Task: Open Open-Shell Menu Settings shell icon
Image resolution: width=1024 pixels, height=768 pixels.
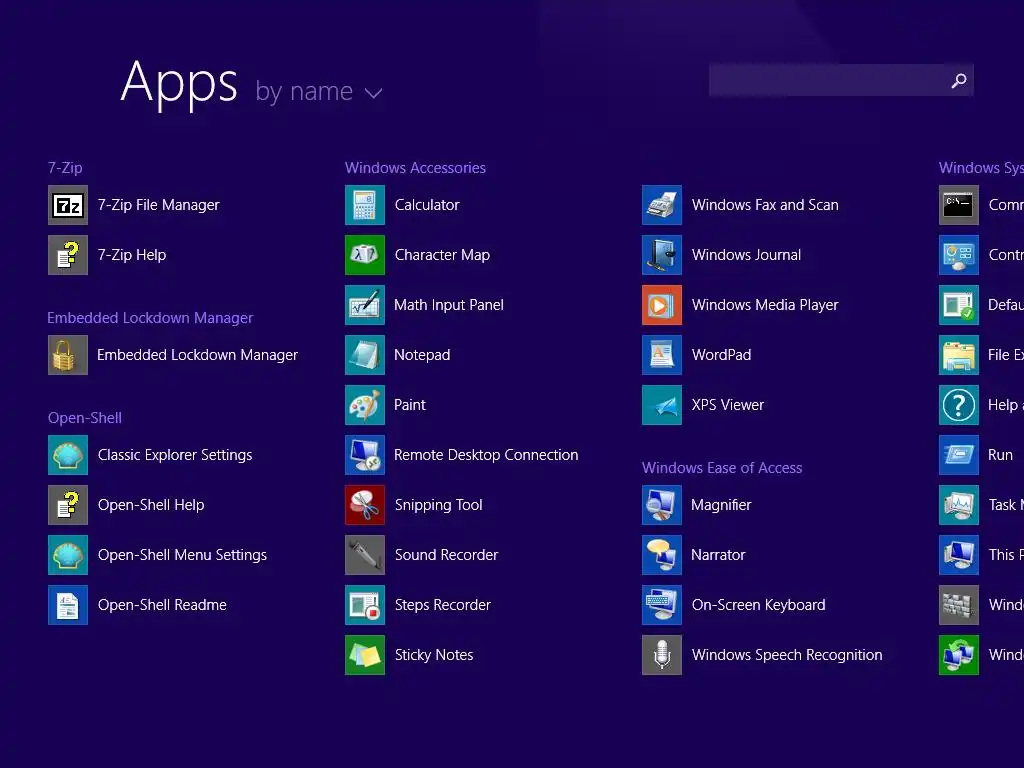Action: [68, 555]
